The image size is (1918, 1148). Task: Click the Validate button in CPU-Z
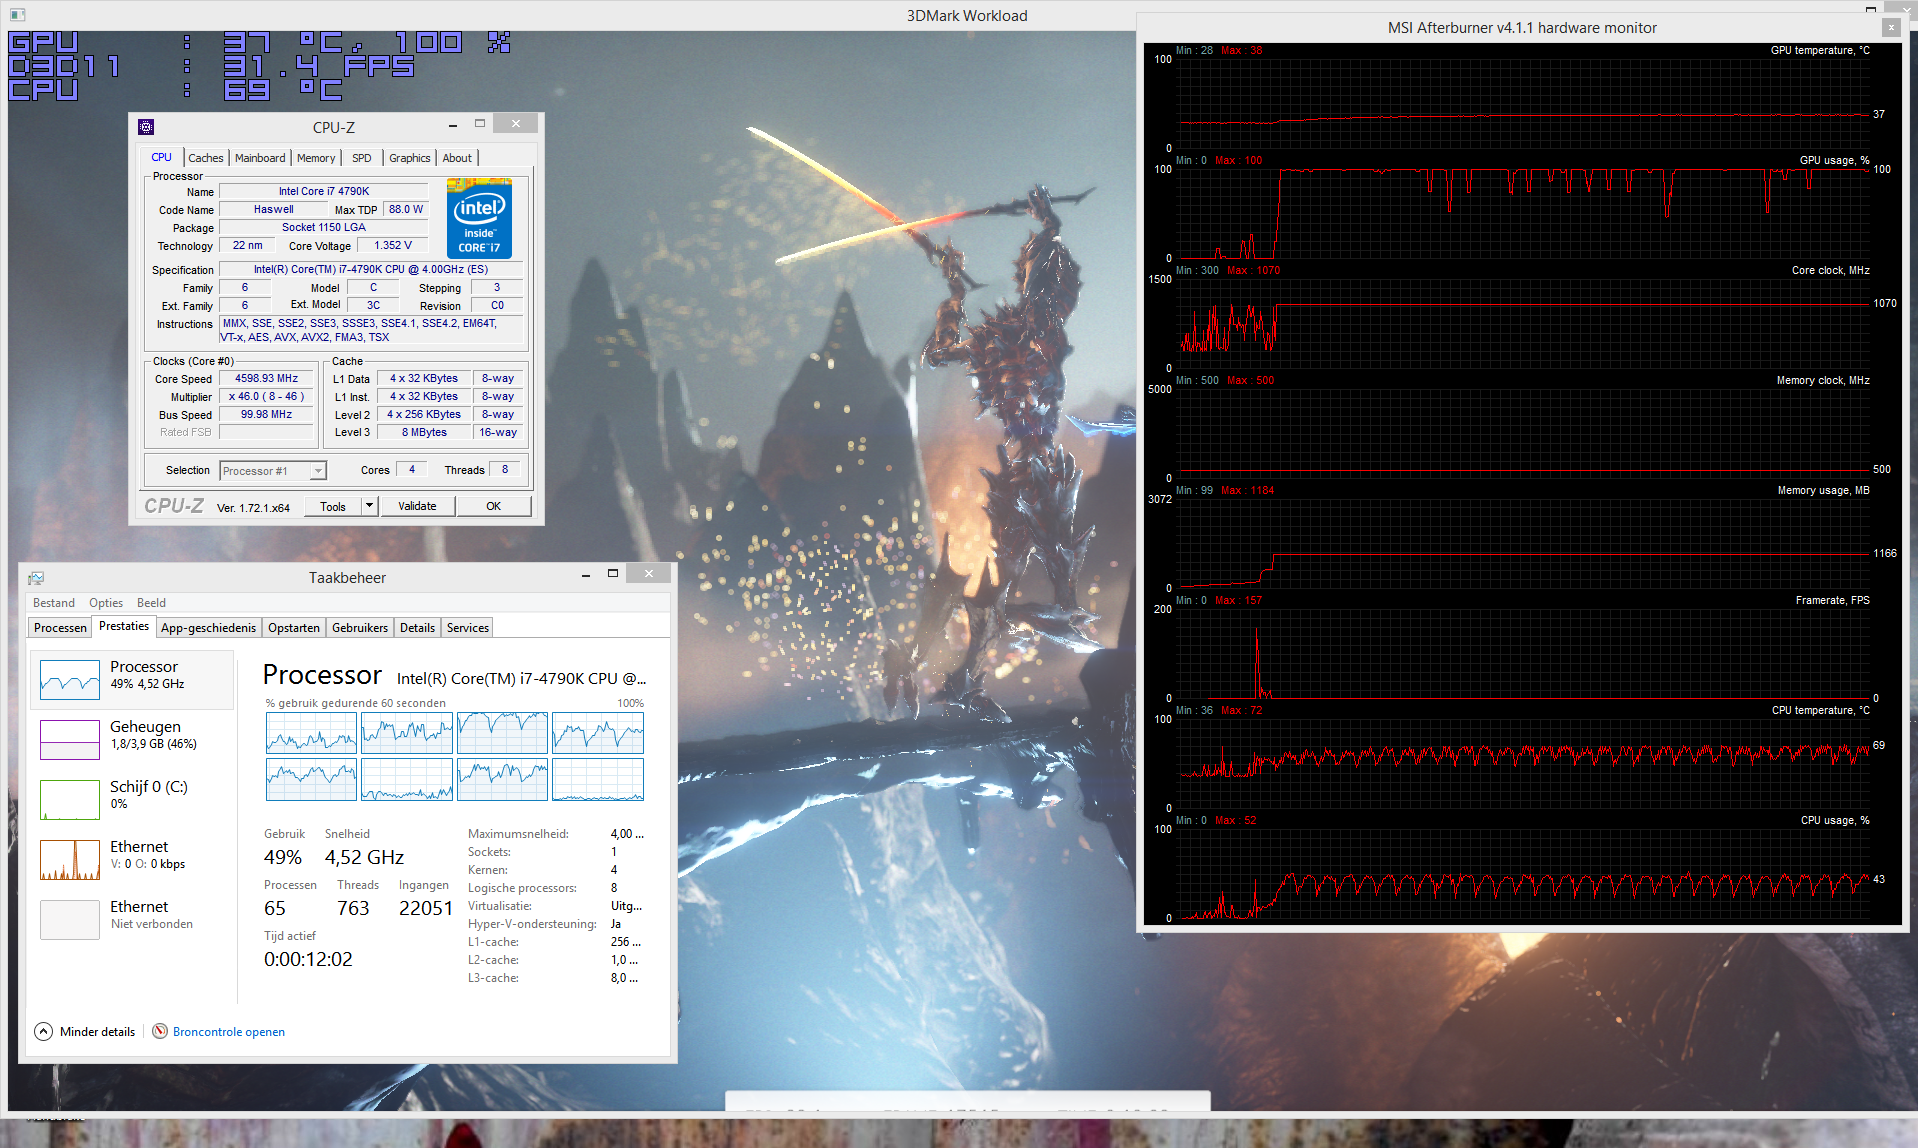[417, 506]
